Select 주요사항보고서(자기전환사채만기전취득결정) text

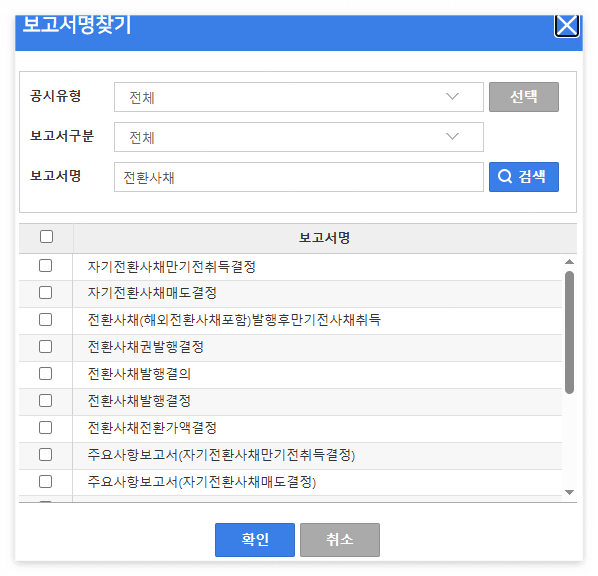pyautogui.click(x=221, y=455)
